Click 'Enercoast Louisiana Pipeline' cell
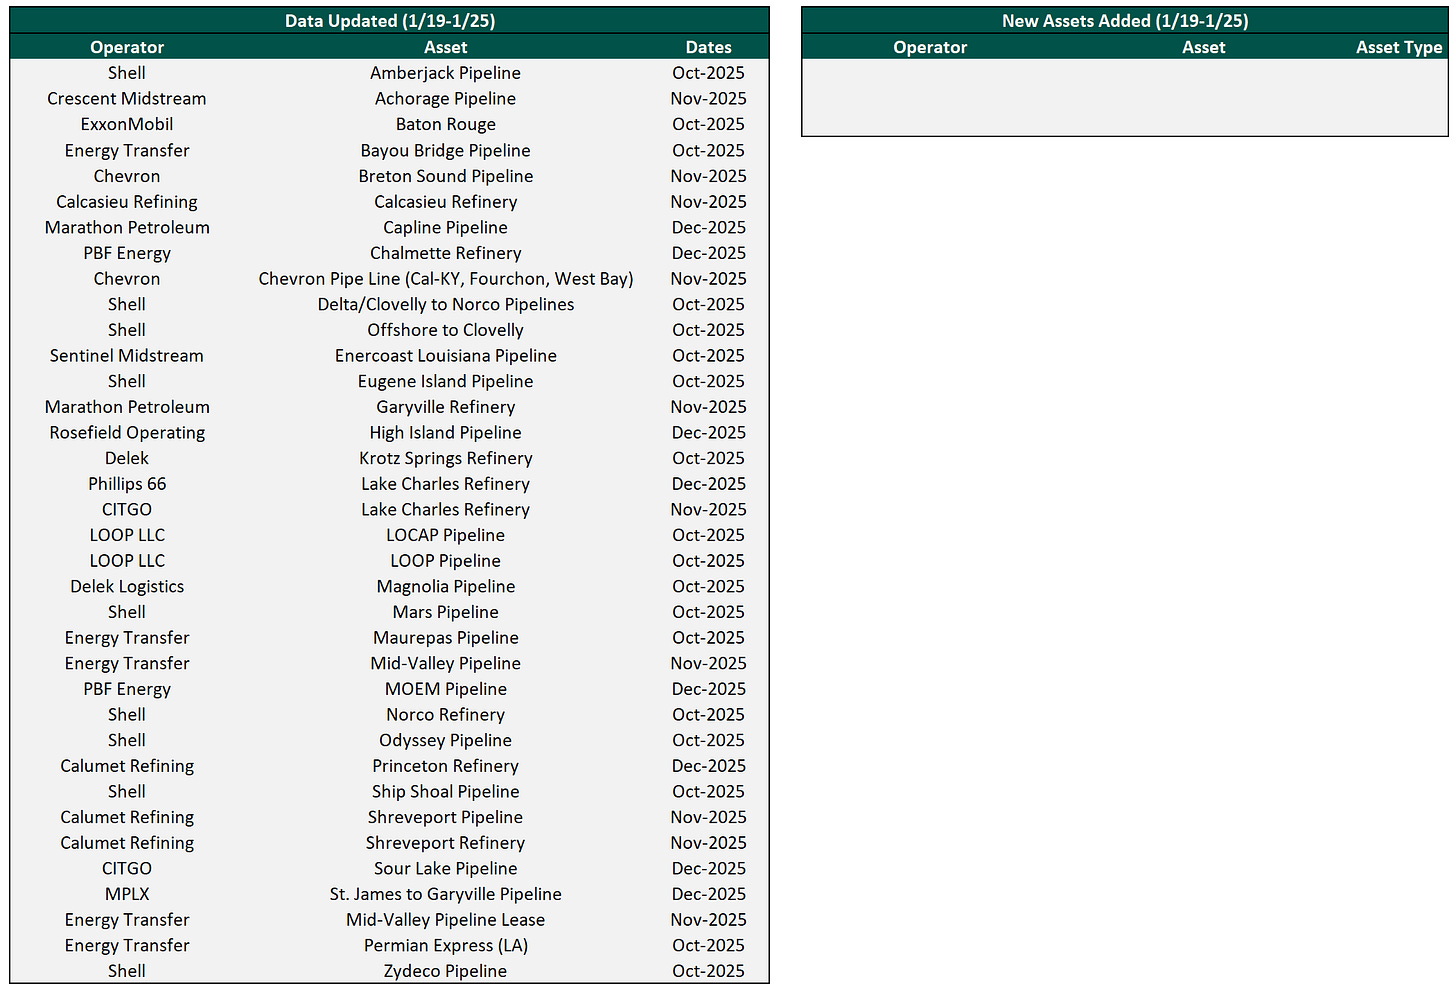The image size is (1456, 990). [445, 355]
